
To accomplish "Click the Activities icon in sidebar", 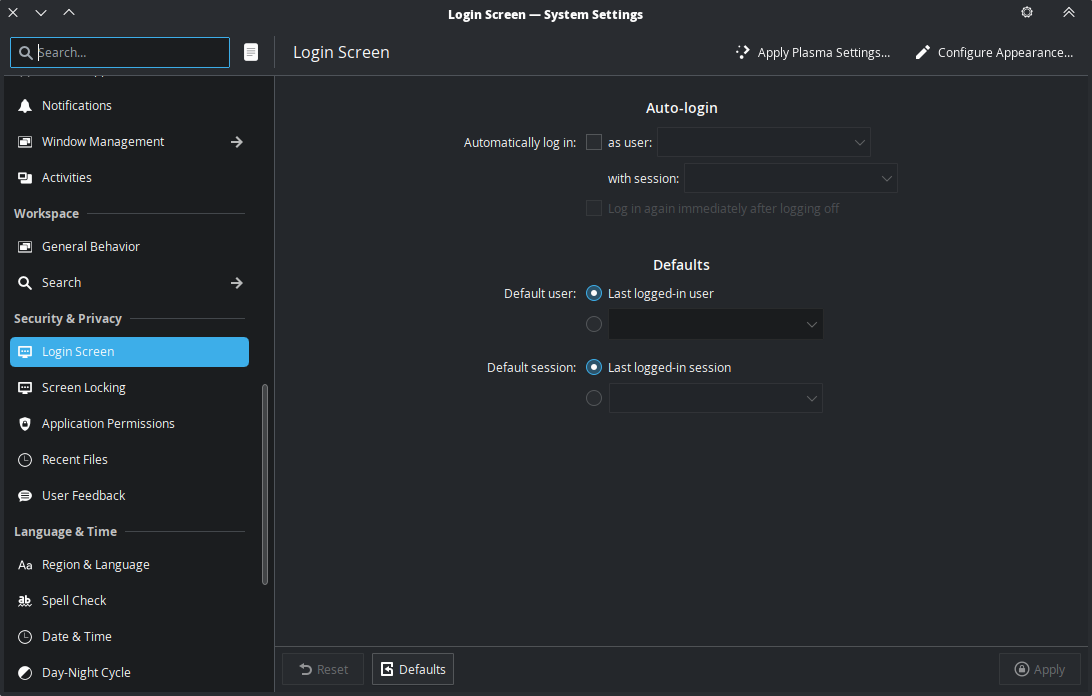I will (25, 178).
